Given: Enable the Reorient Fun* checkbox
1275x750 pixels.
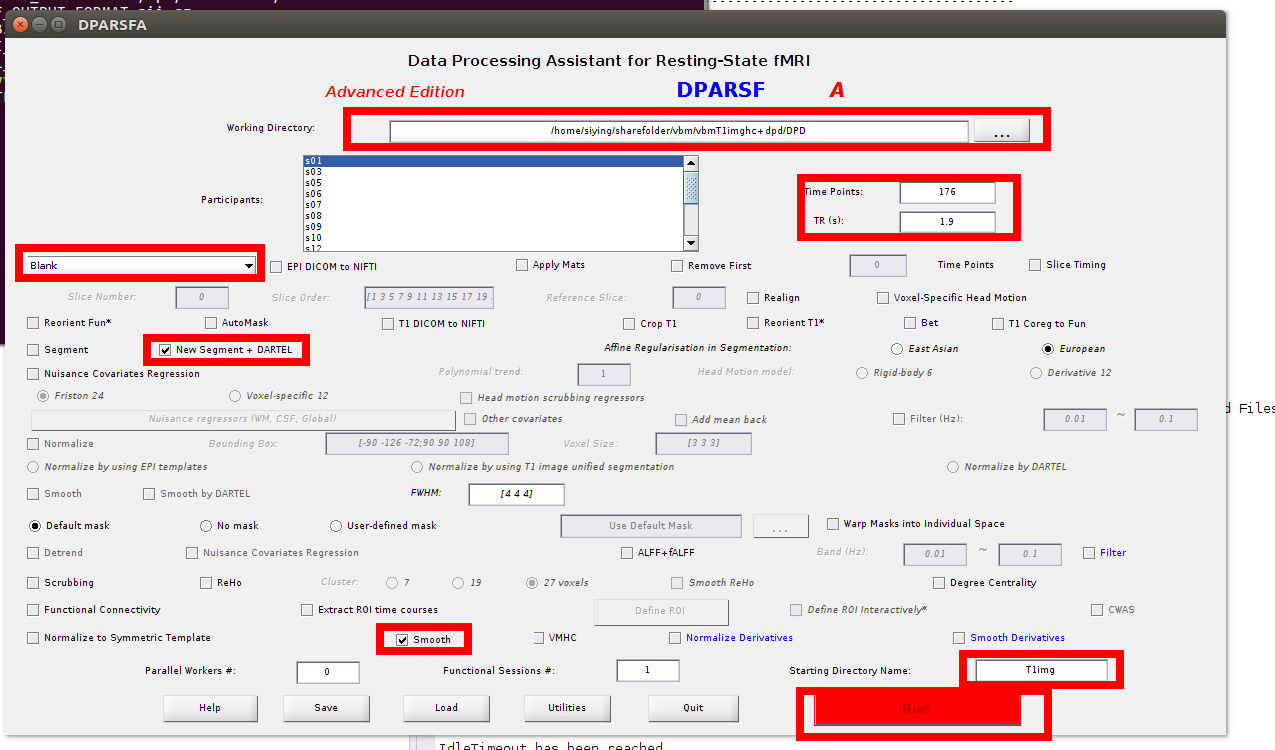Looking at the screenshot, I should tap(33, 323).
